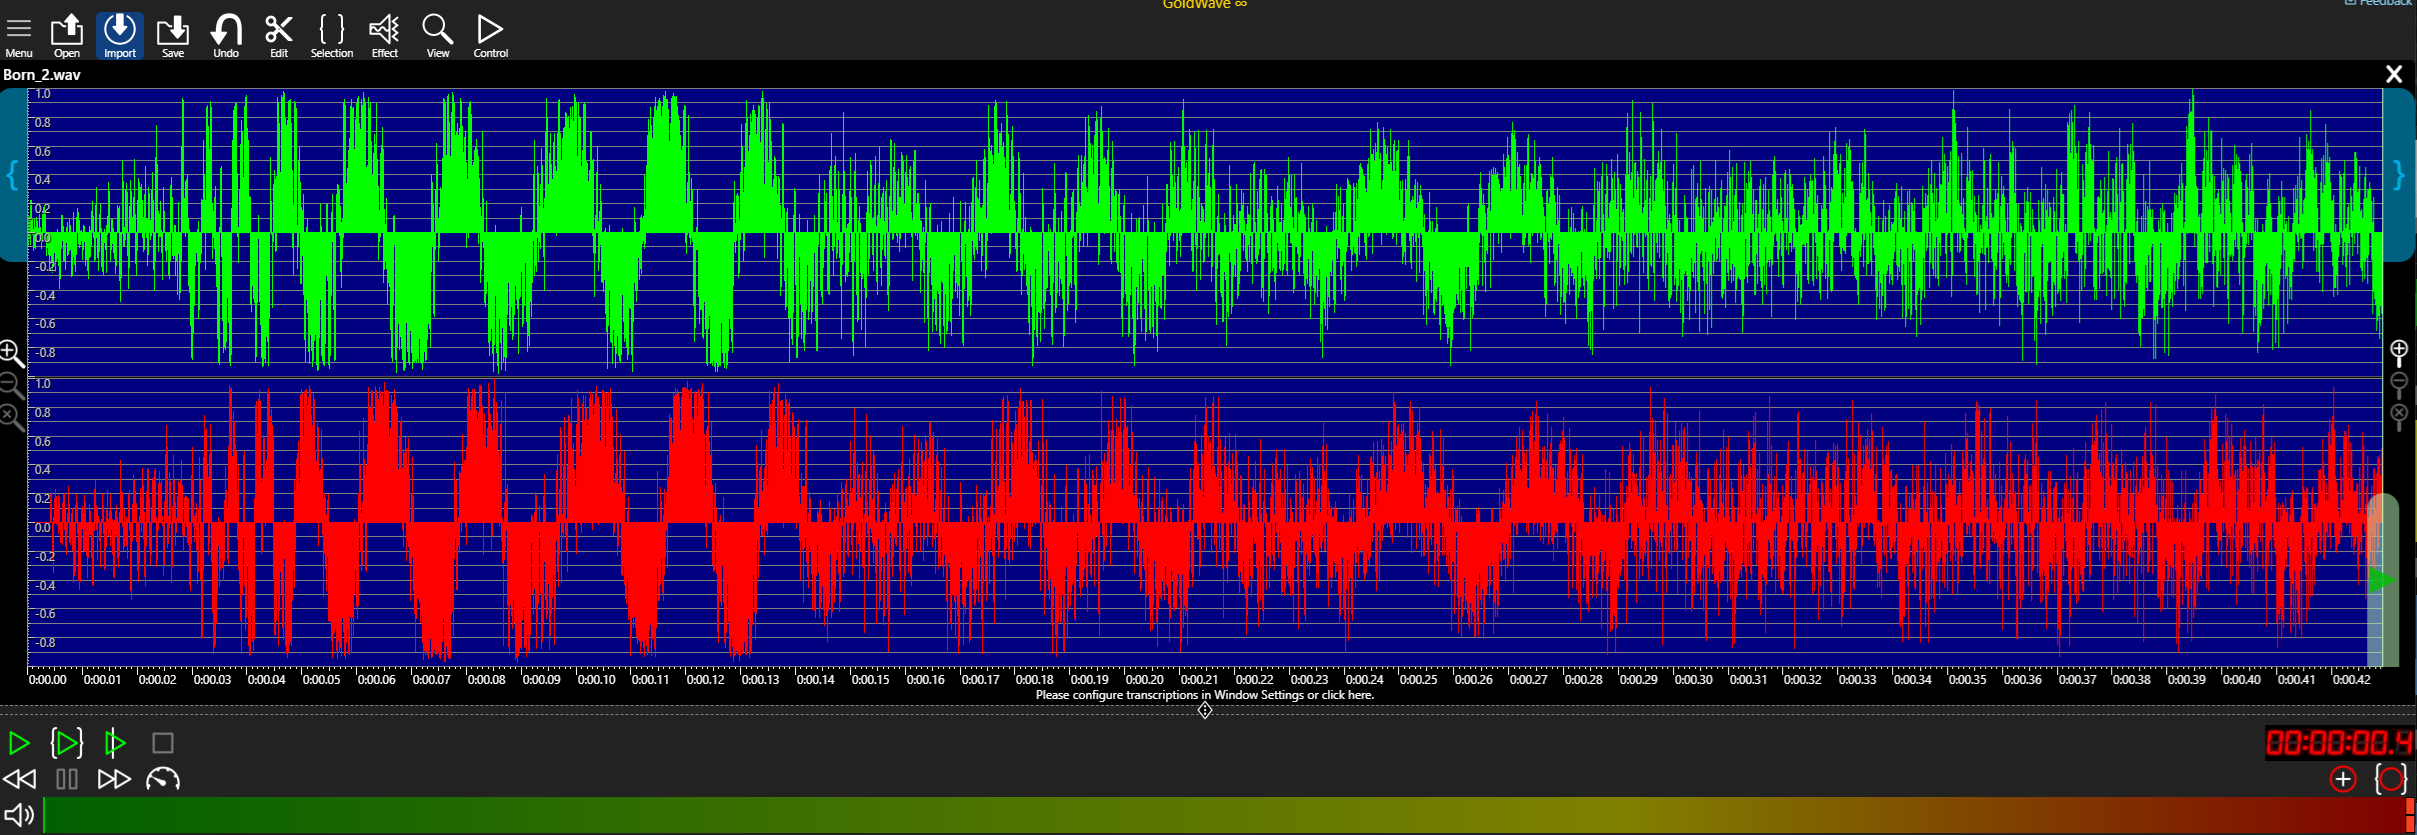Zoom in horizontally with left magnifier plus
2417x835 pixels.
click(11, 353)
